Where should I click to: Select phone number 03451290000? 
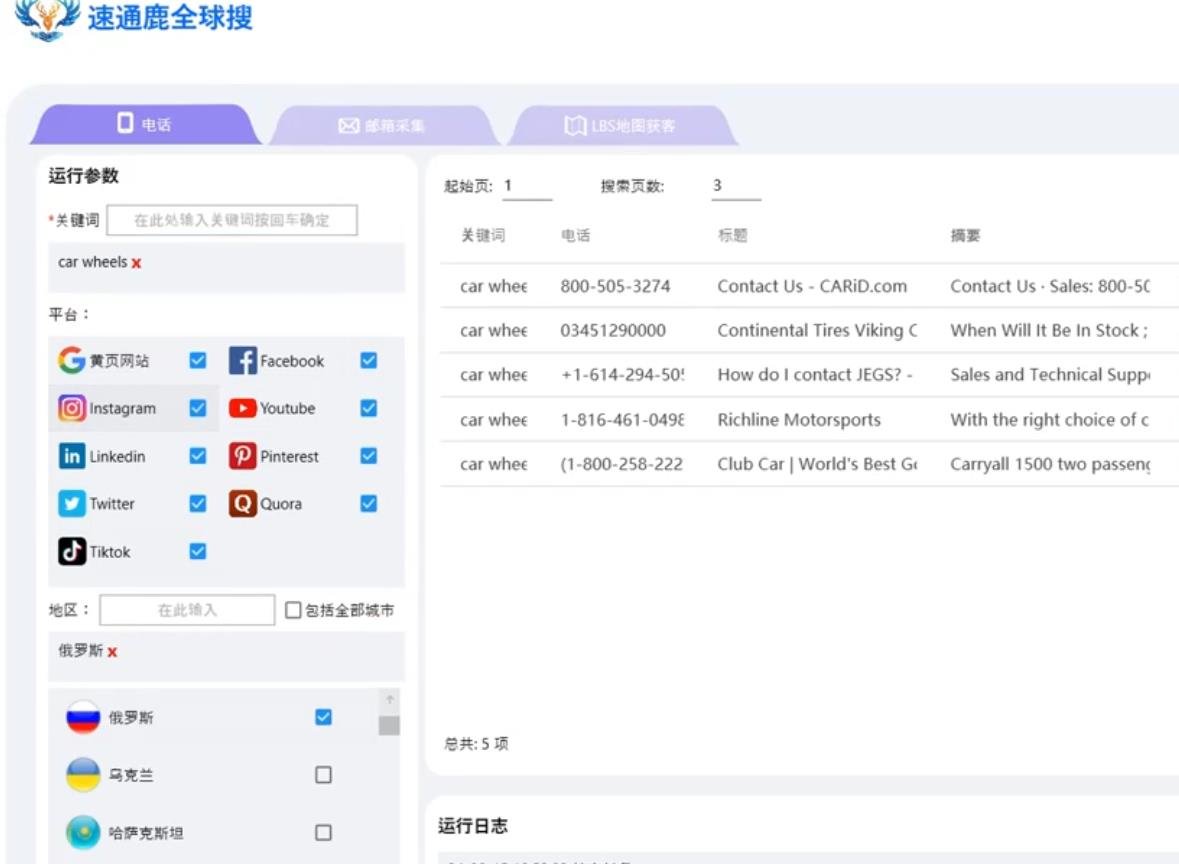613,330
